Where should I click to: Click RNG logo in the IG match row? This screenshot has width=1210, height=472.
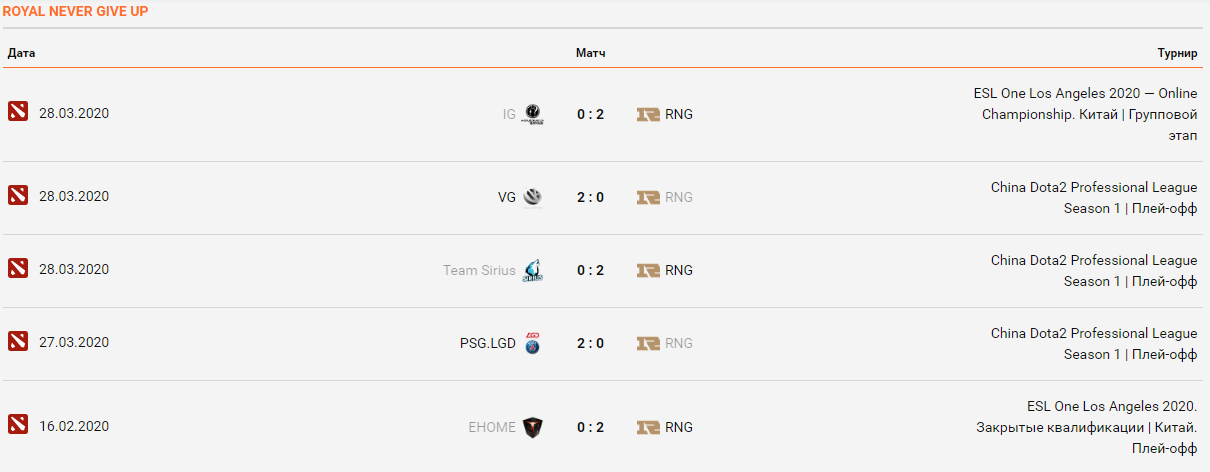pyautogui.click(x=648, y=114)
